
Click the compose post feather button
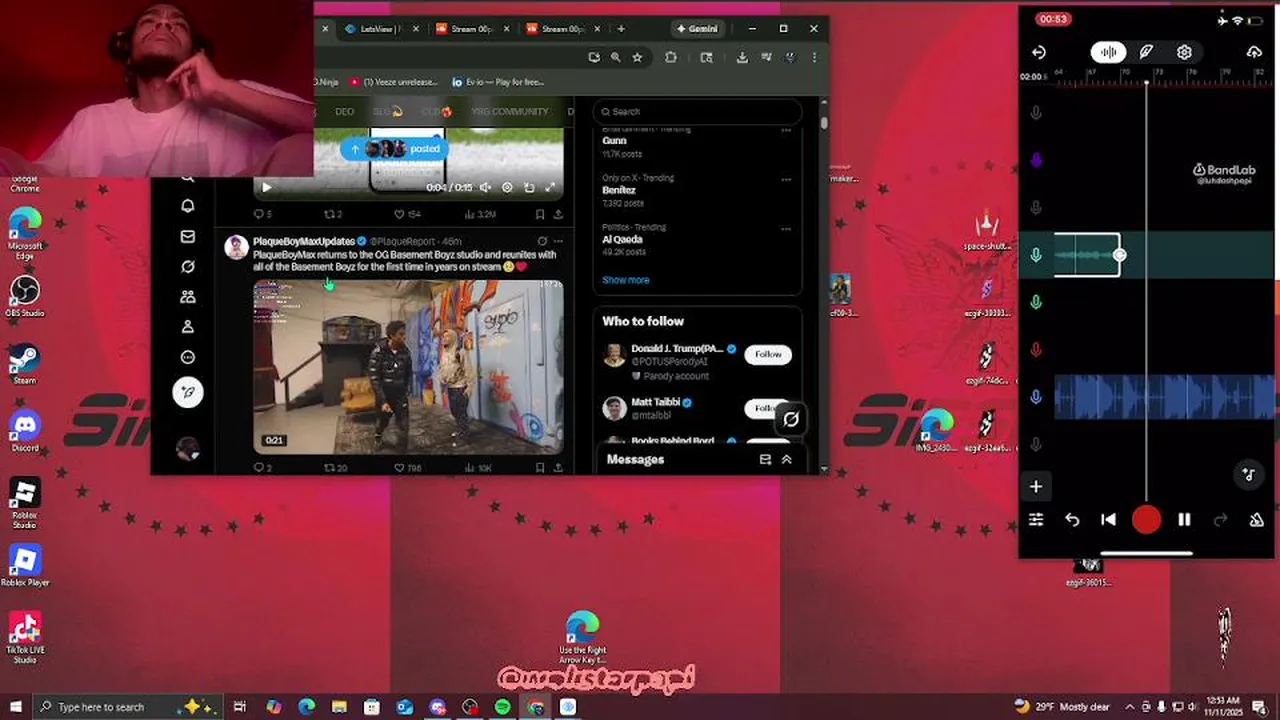click(187, 392)
